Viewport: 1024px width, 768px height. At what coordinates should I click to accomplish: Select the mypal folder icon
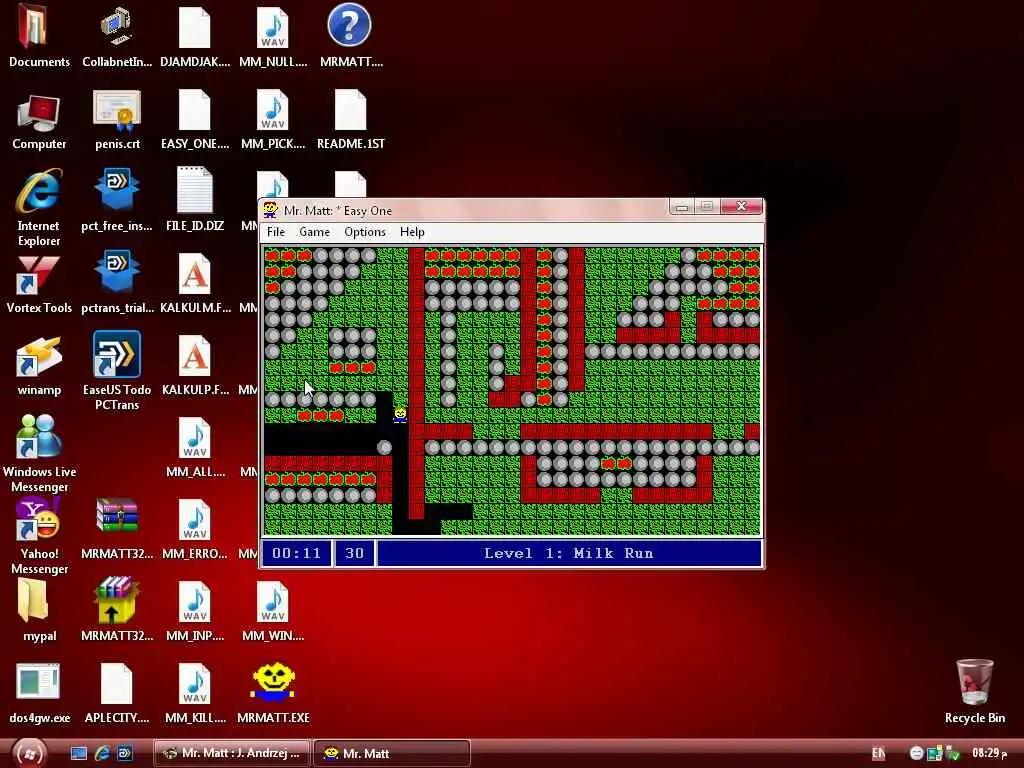tap(39, 611)
